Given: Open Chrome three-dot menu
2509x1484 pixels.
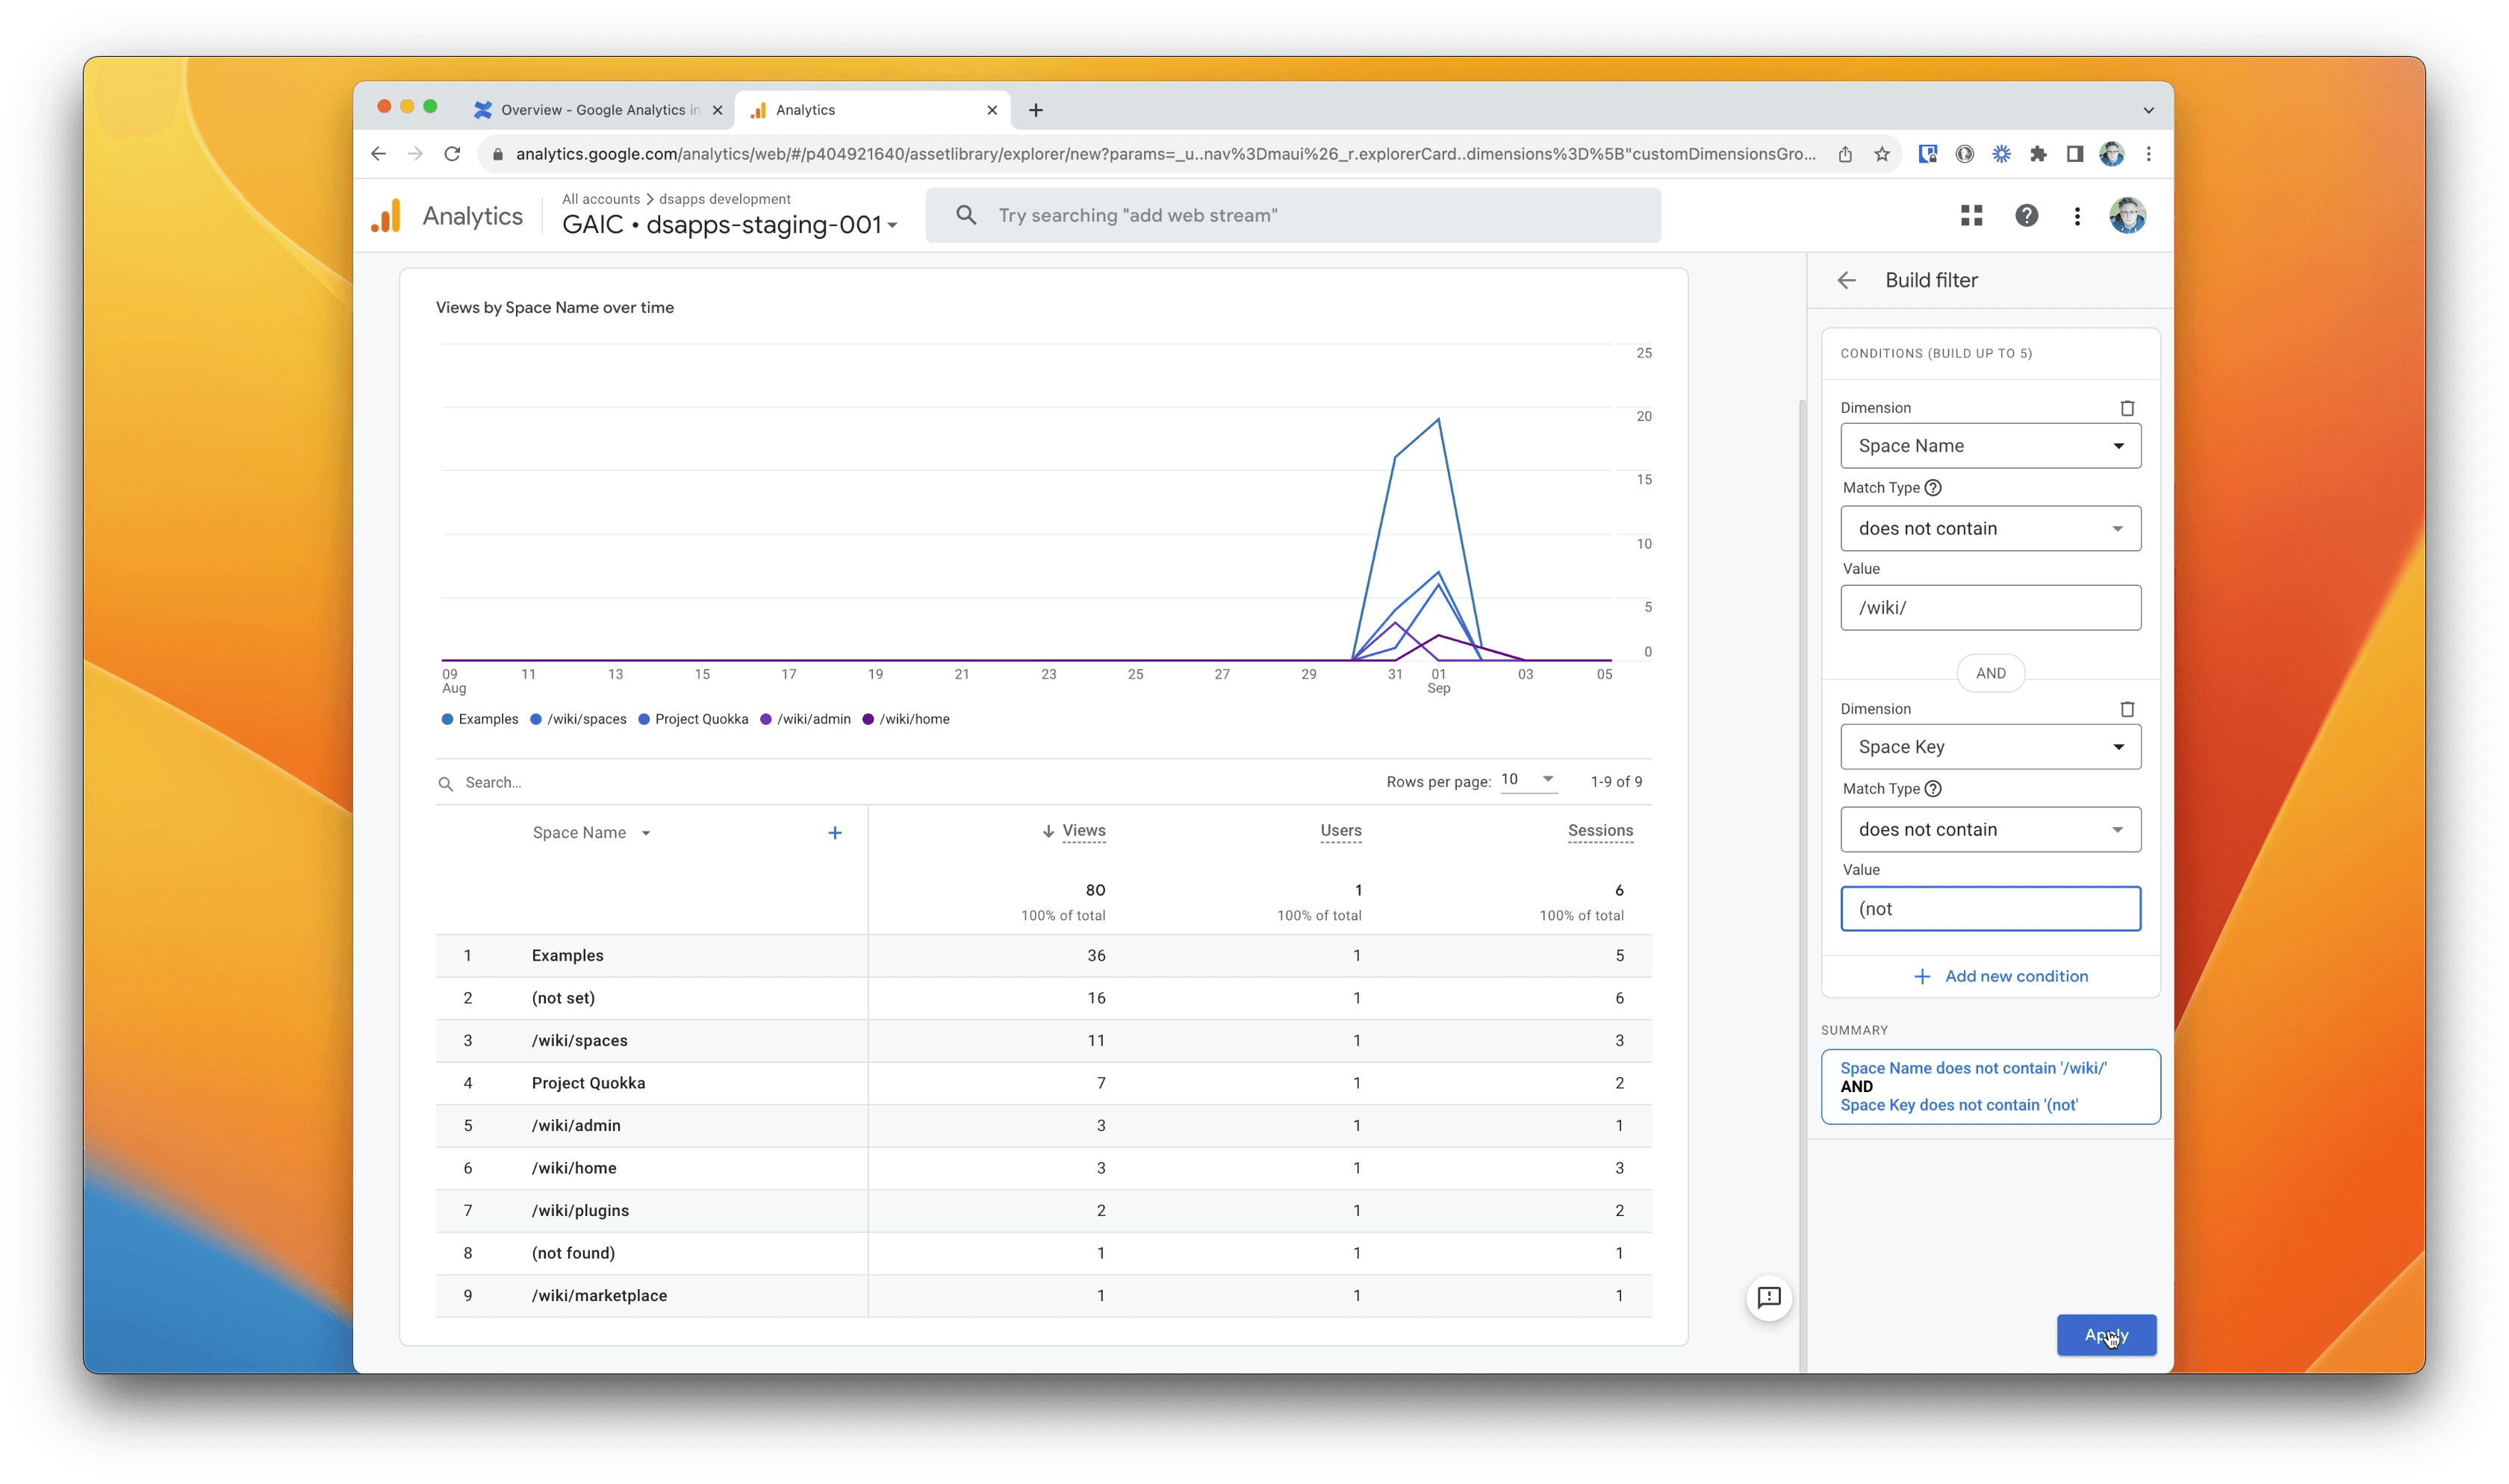Looking at the screenshot, I should (2149, 154).
